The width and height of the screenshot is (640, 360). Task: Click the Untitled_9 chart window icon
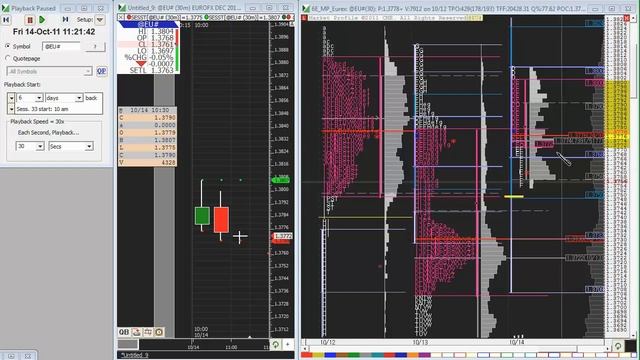click(122, 8)
